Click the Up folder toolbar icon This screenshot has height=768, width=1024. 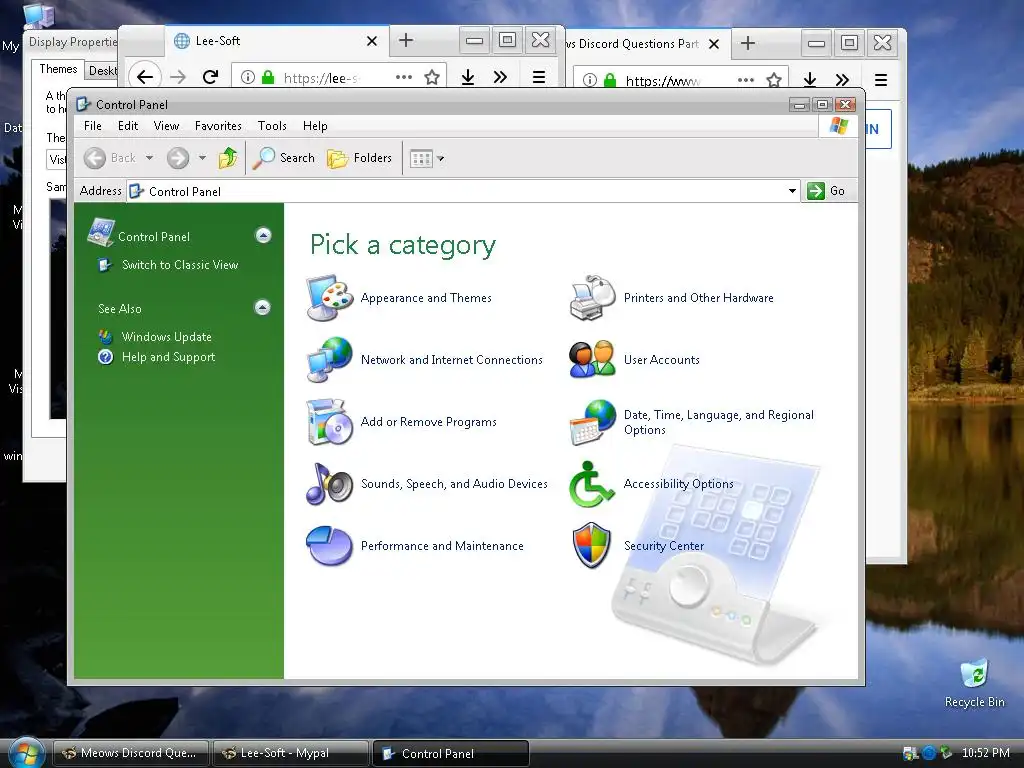[228, 158]
